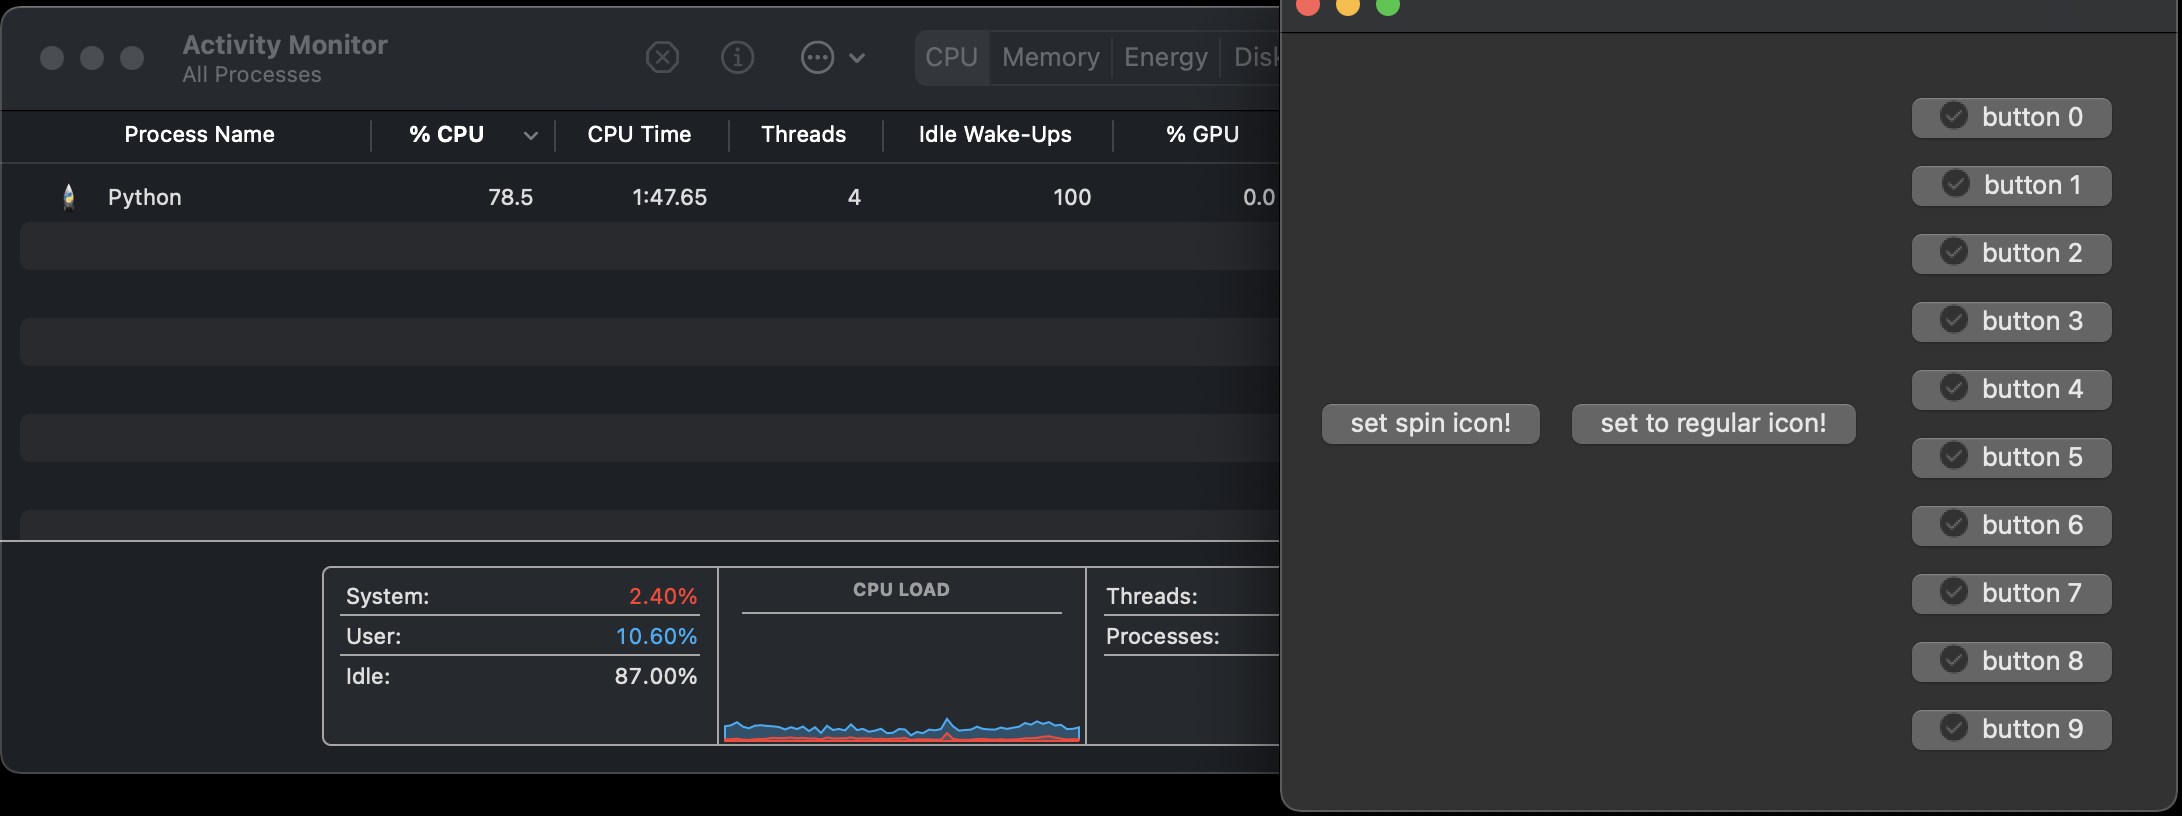Switch to the Memory tab
This screenshot has height=816, width=2182.
pos(1051,57)
